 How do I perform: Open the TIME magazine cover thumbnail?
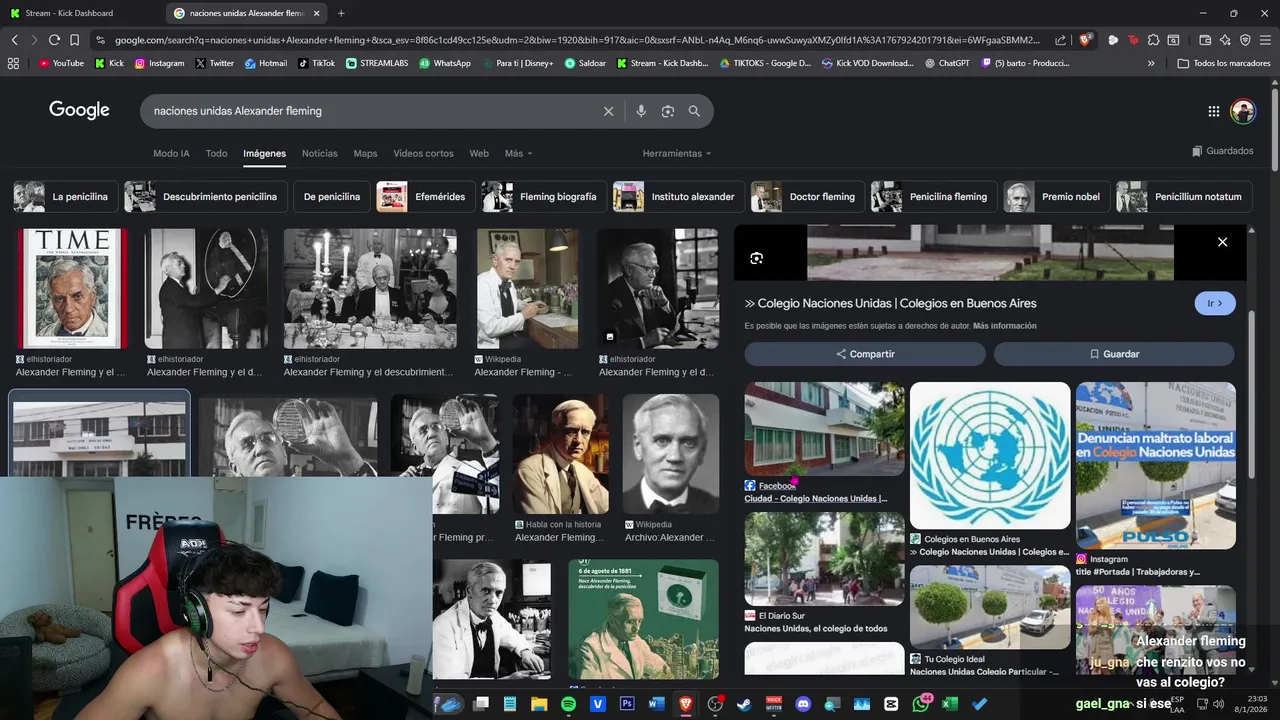pyautogui.click(x=72, y=289)
